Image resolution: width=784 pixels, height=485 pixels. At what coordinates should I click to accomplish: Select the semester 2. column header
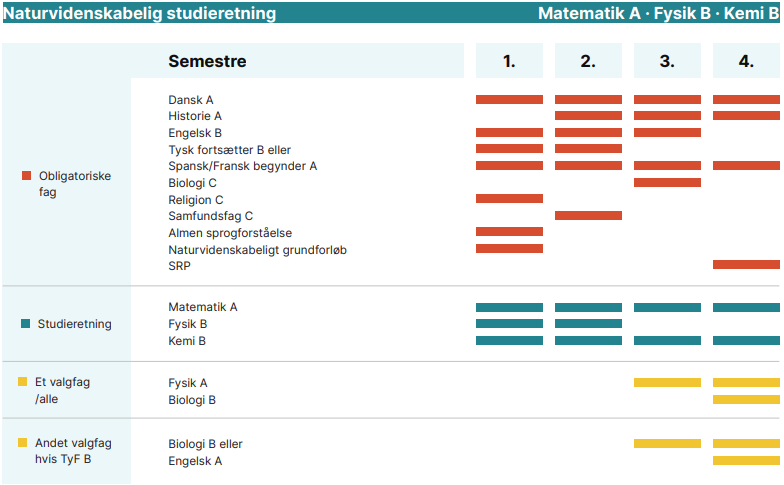(588, 60)
